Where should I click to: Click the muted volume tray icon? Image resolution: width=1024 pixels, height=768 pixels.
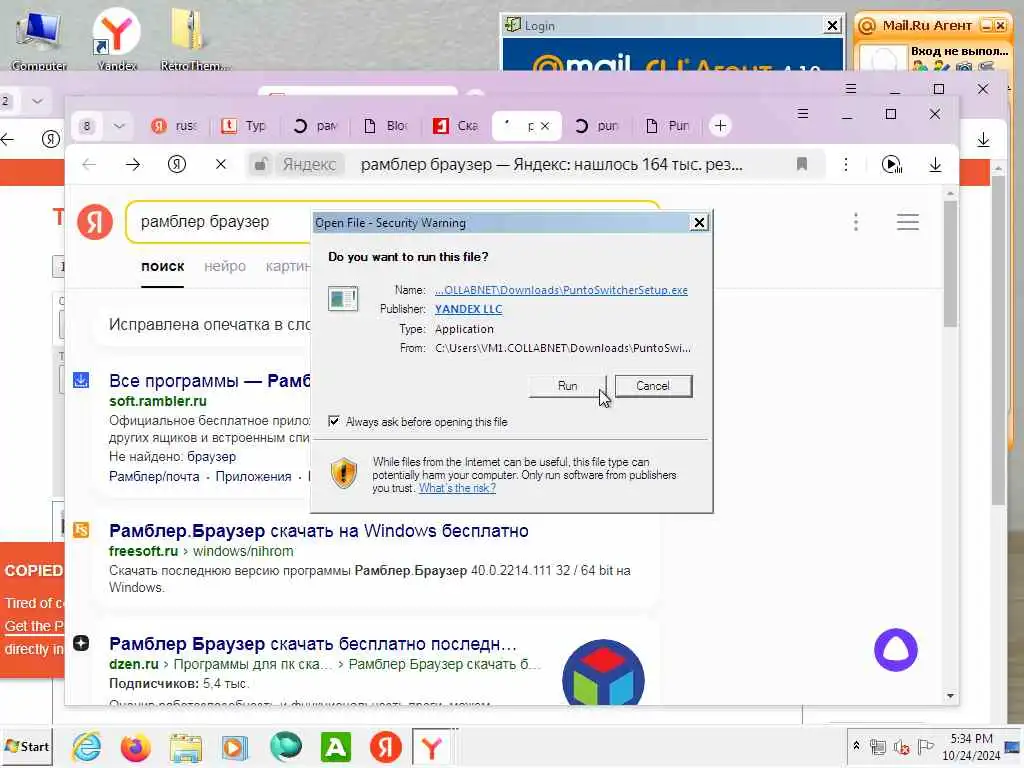click(901, 746)
